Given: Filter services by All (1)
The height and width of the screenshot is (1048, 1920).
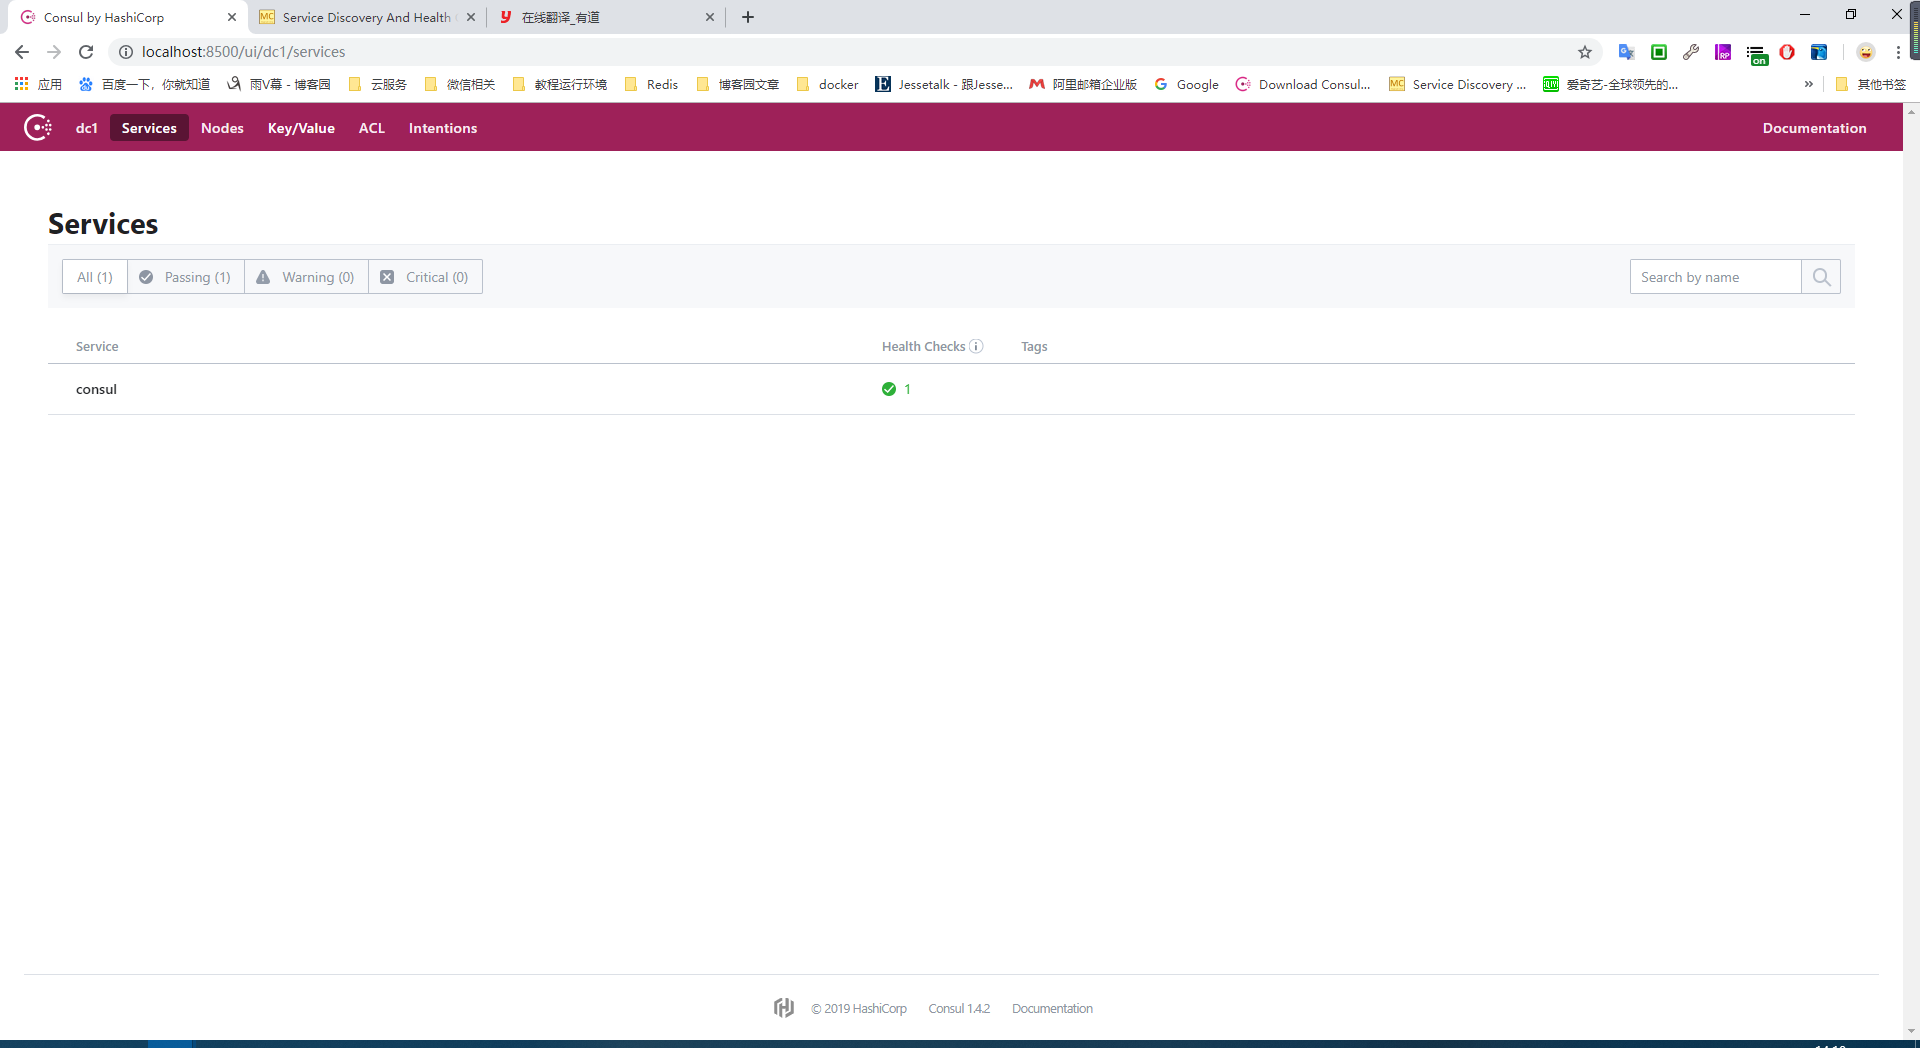Looking at the screenshot, I should click(x=95, y=277).
